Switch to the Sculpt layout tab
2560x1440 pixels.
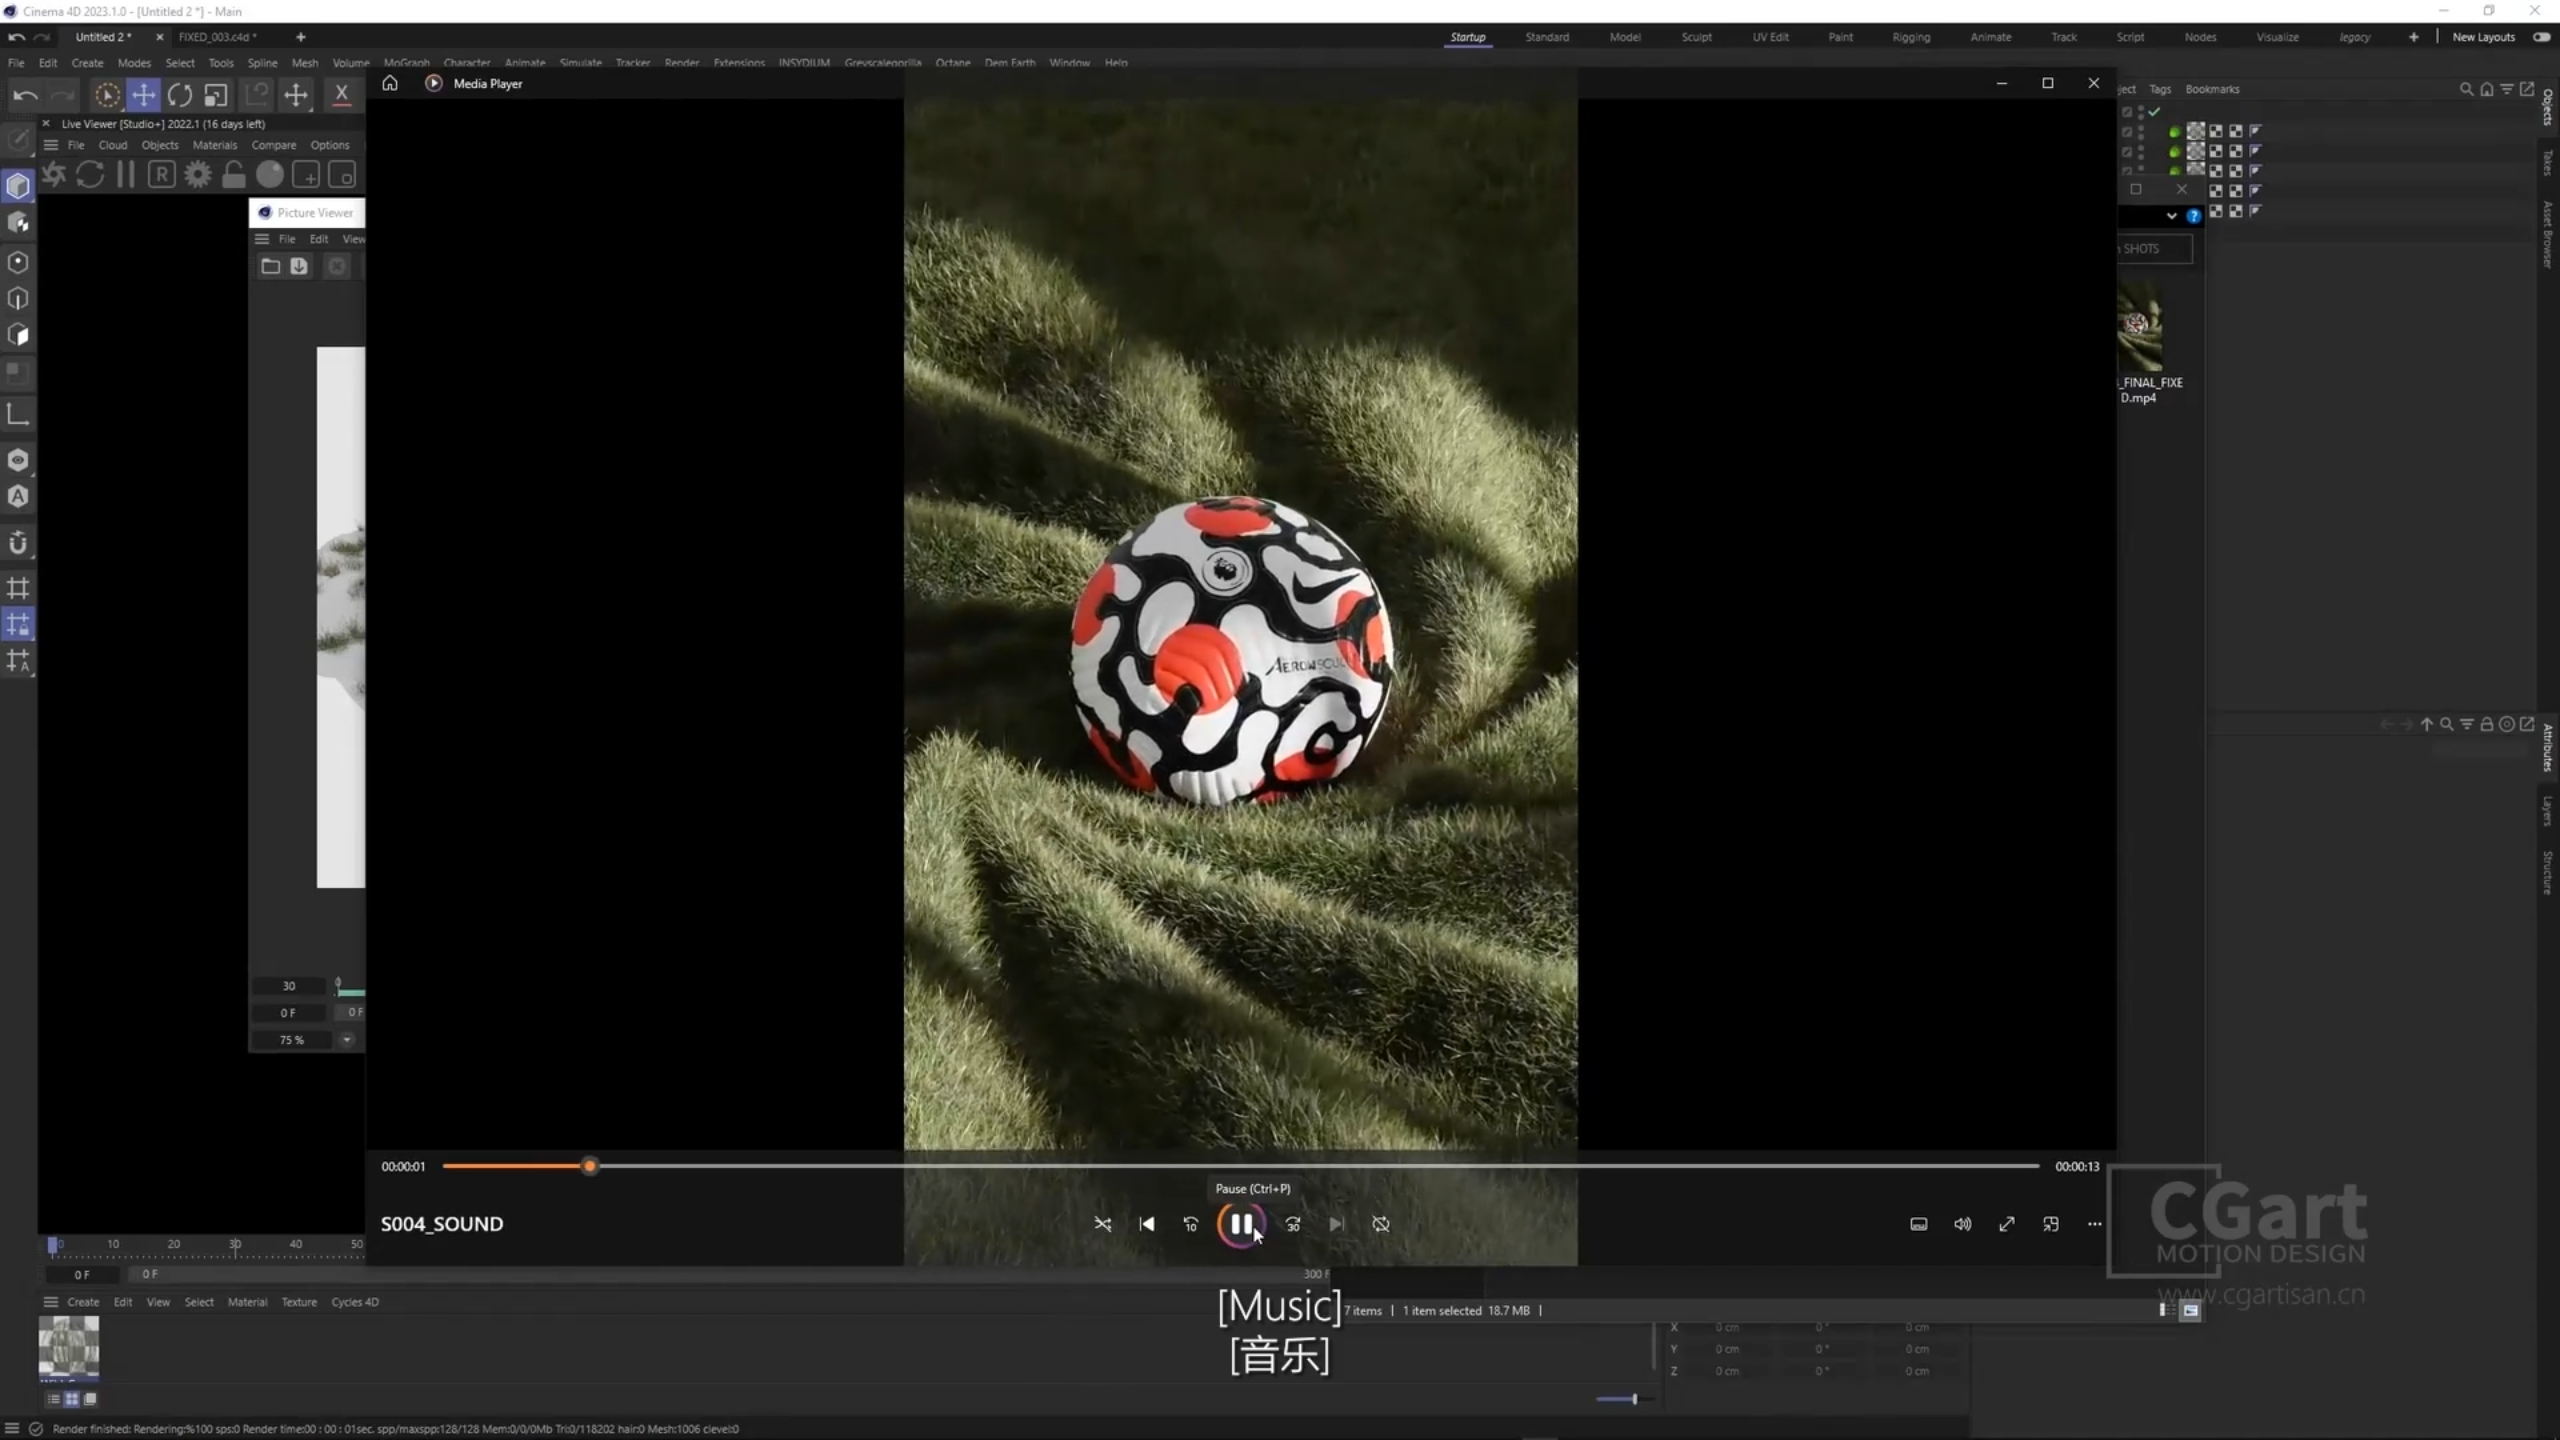tap(1696, 37)
